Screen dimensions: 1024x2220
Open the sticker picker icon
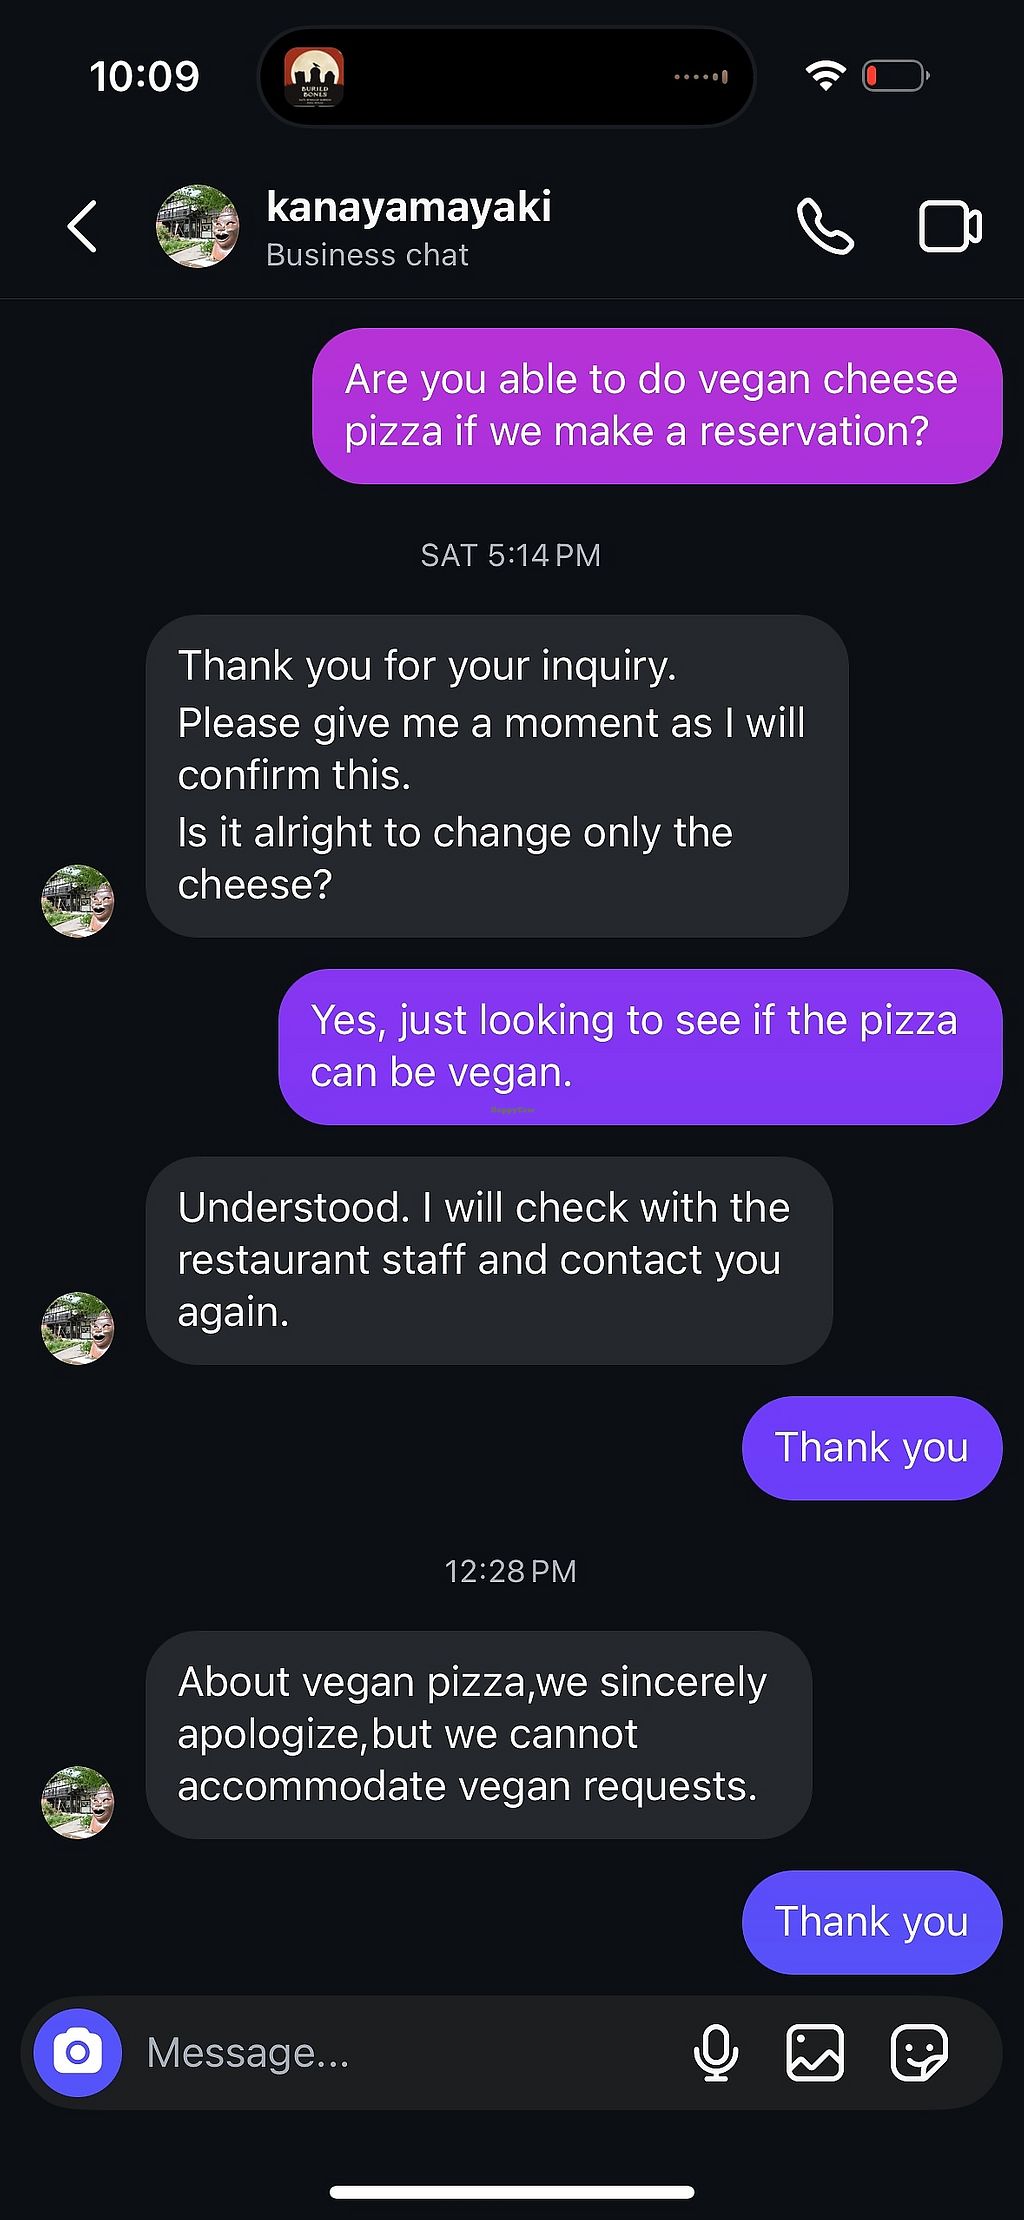click(x=919, y=2053)
